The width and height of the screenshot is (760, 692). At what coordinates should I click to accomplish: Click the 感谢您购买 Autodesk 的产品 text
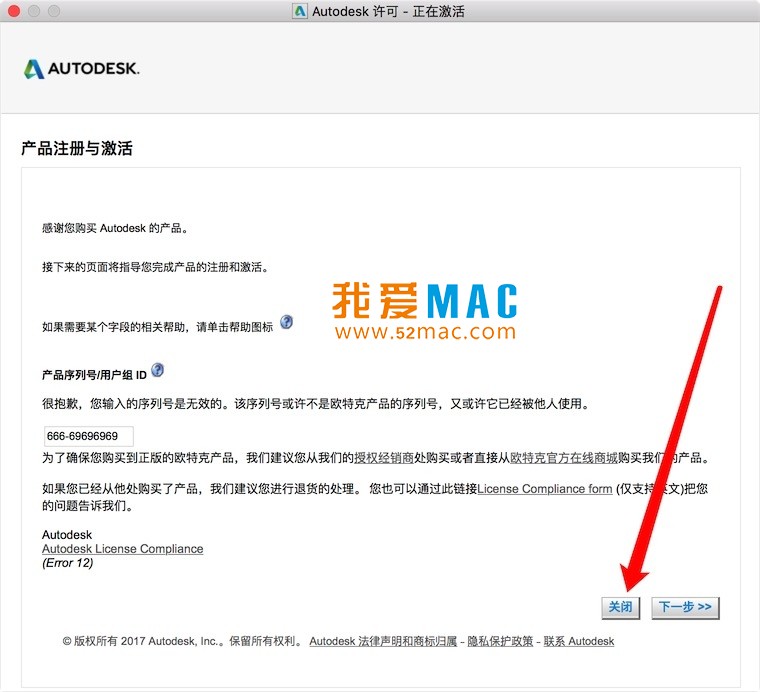click(x=115, y=228)
